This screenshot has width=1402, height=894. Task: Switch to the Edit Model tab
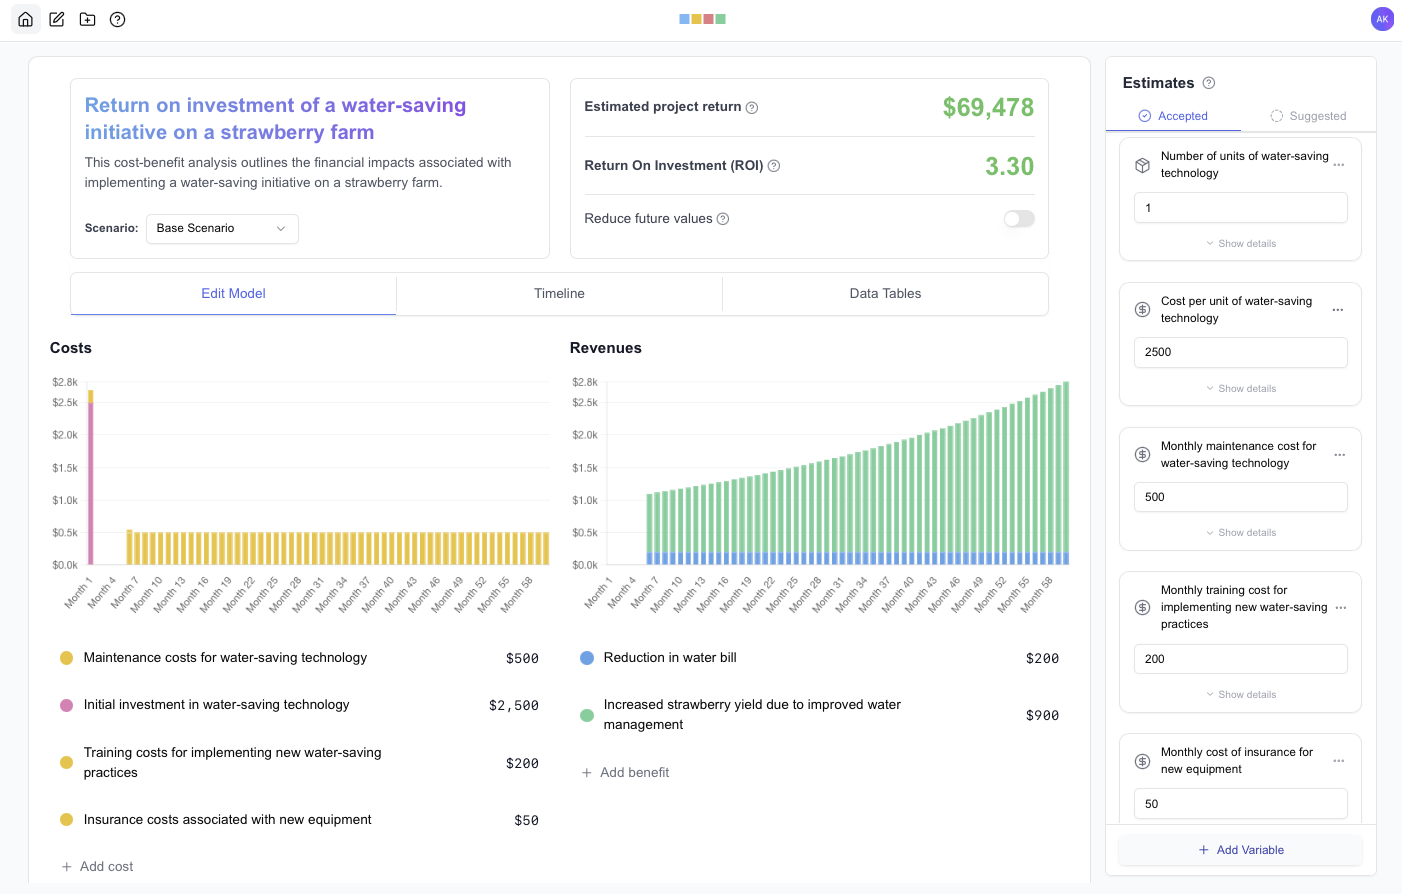click(233, 294)
